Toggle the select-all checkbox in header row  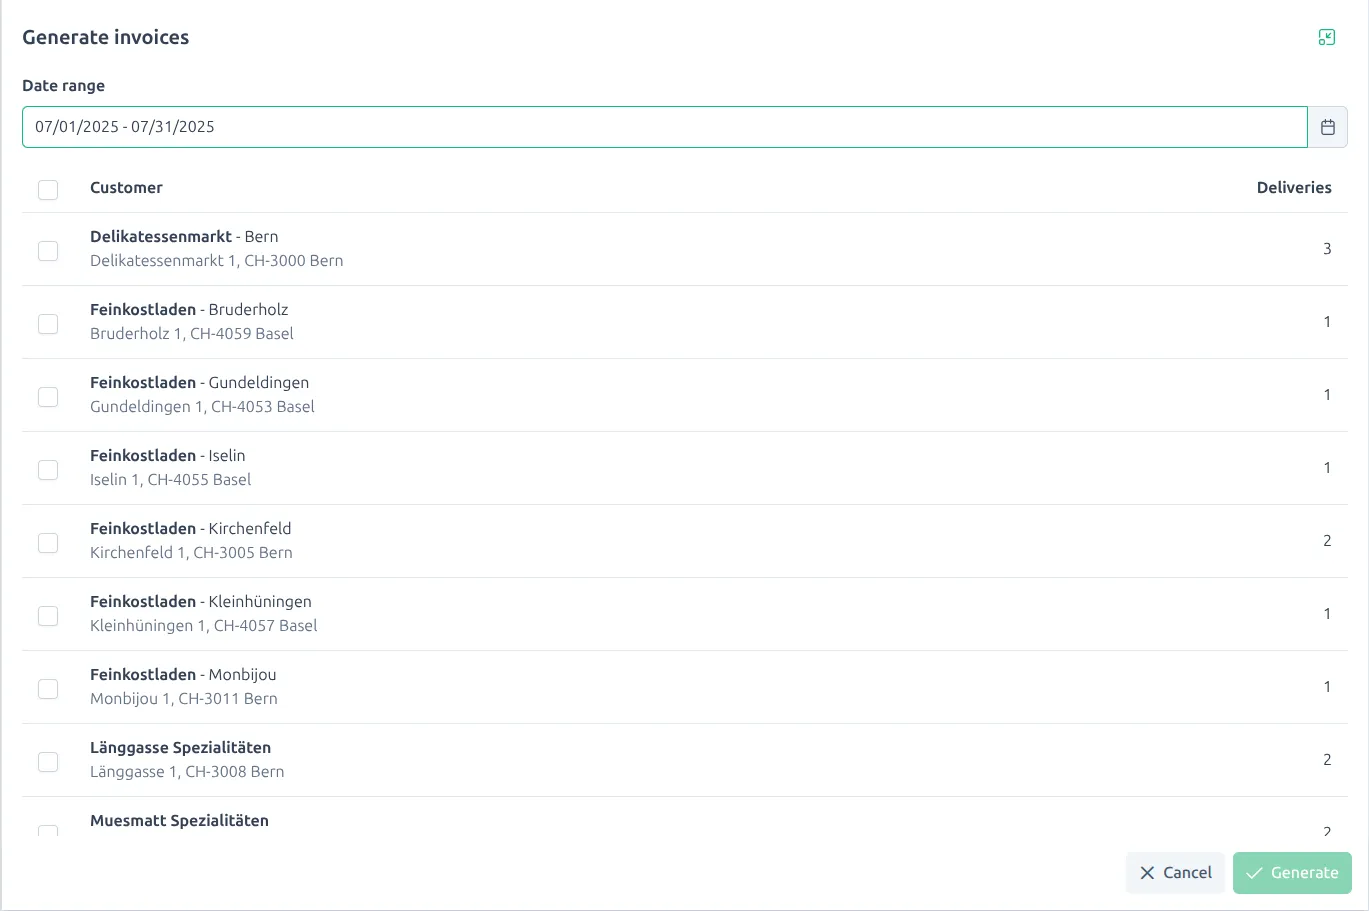47,189
